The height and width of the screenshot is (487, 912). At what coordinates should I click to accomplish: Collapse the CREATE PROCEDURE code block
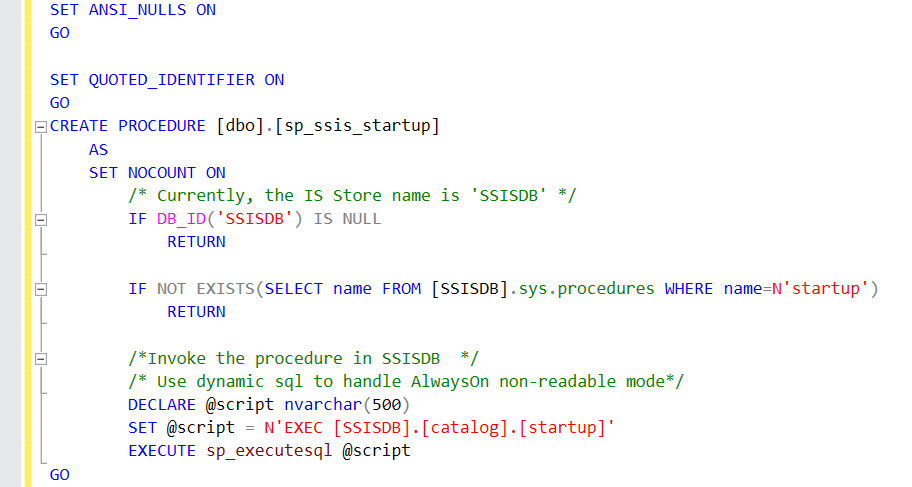(40, 127)
